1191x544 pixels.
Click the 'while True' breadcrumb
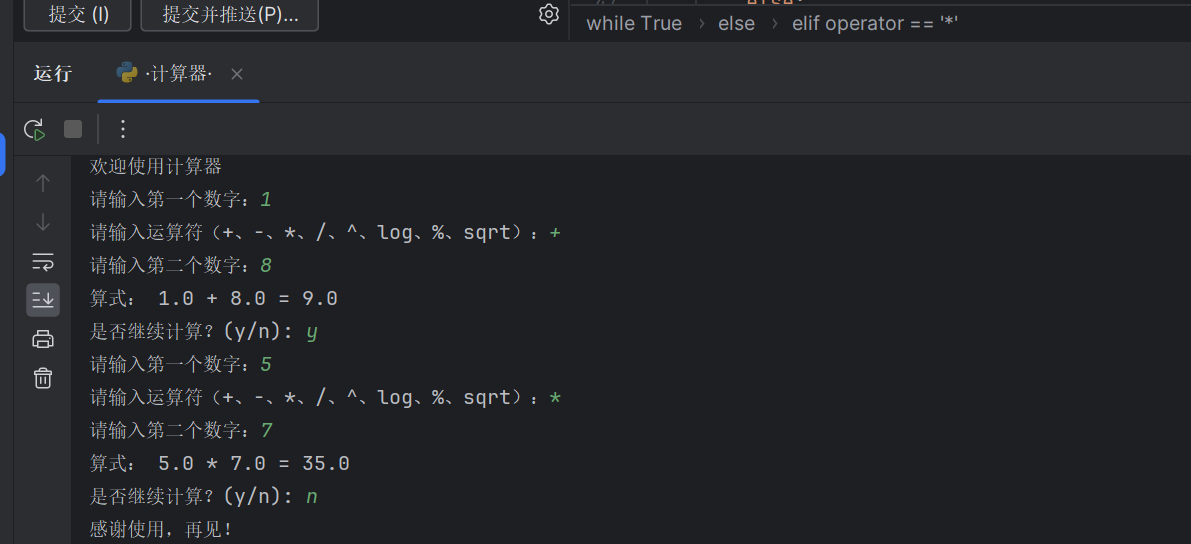click(x=634, y=23)
